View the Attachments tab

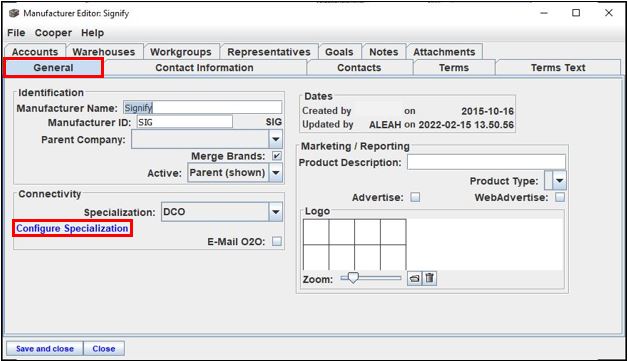(444, 52)
